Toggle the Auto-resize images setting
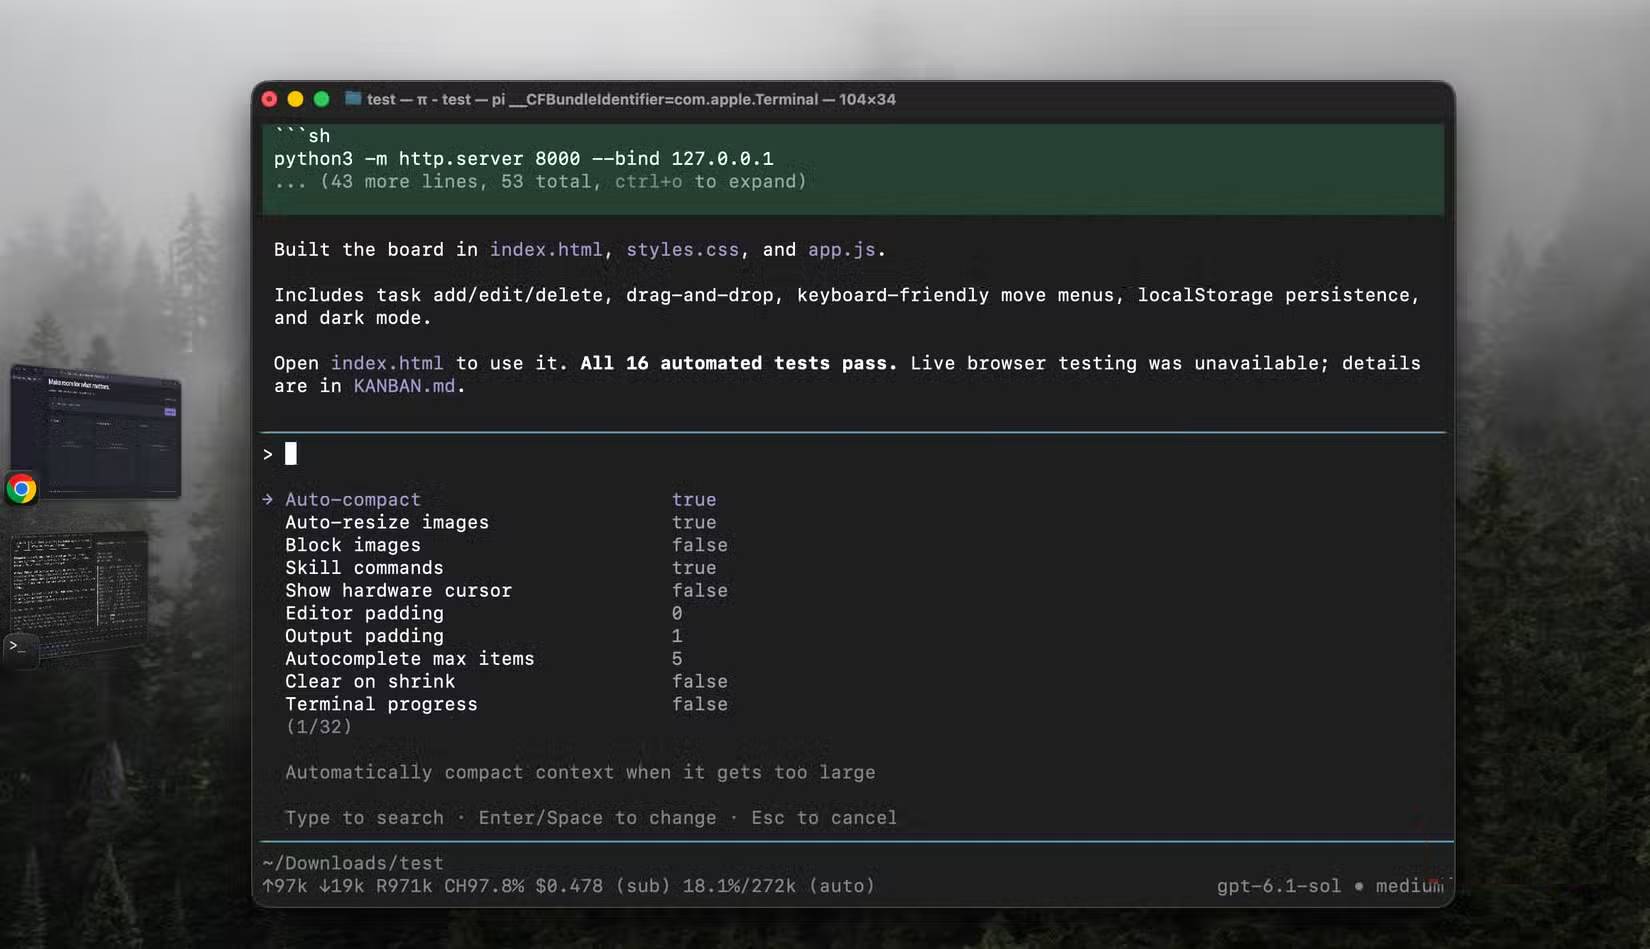The width and height of the screenshot is (1650, 949). [500, 522]
